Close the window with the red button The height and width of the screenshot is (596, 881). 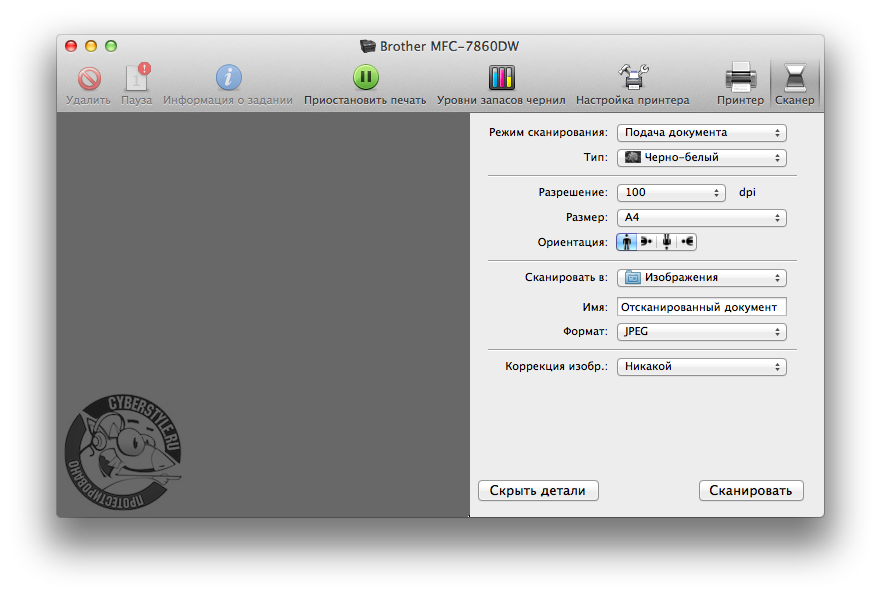(71, 46)
